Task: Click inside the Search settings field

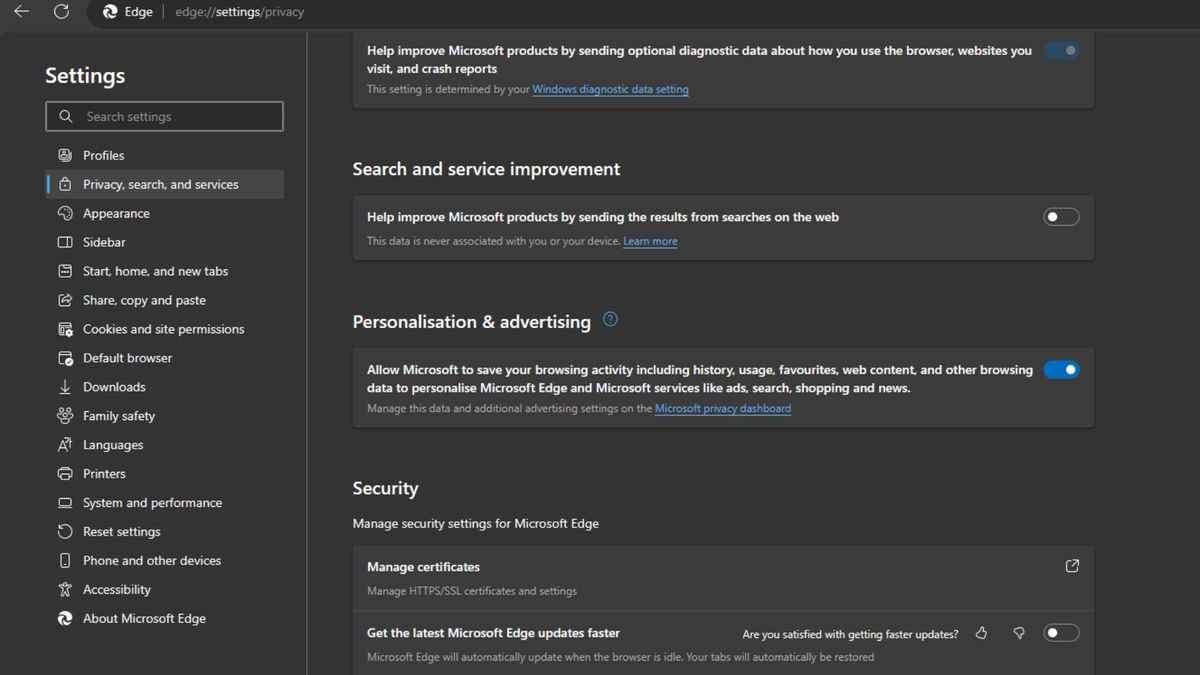Action: [164, 116]
